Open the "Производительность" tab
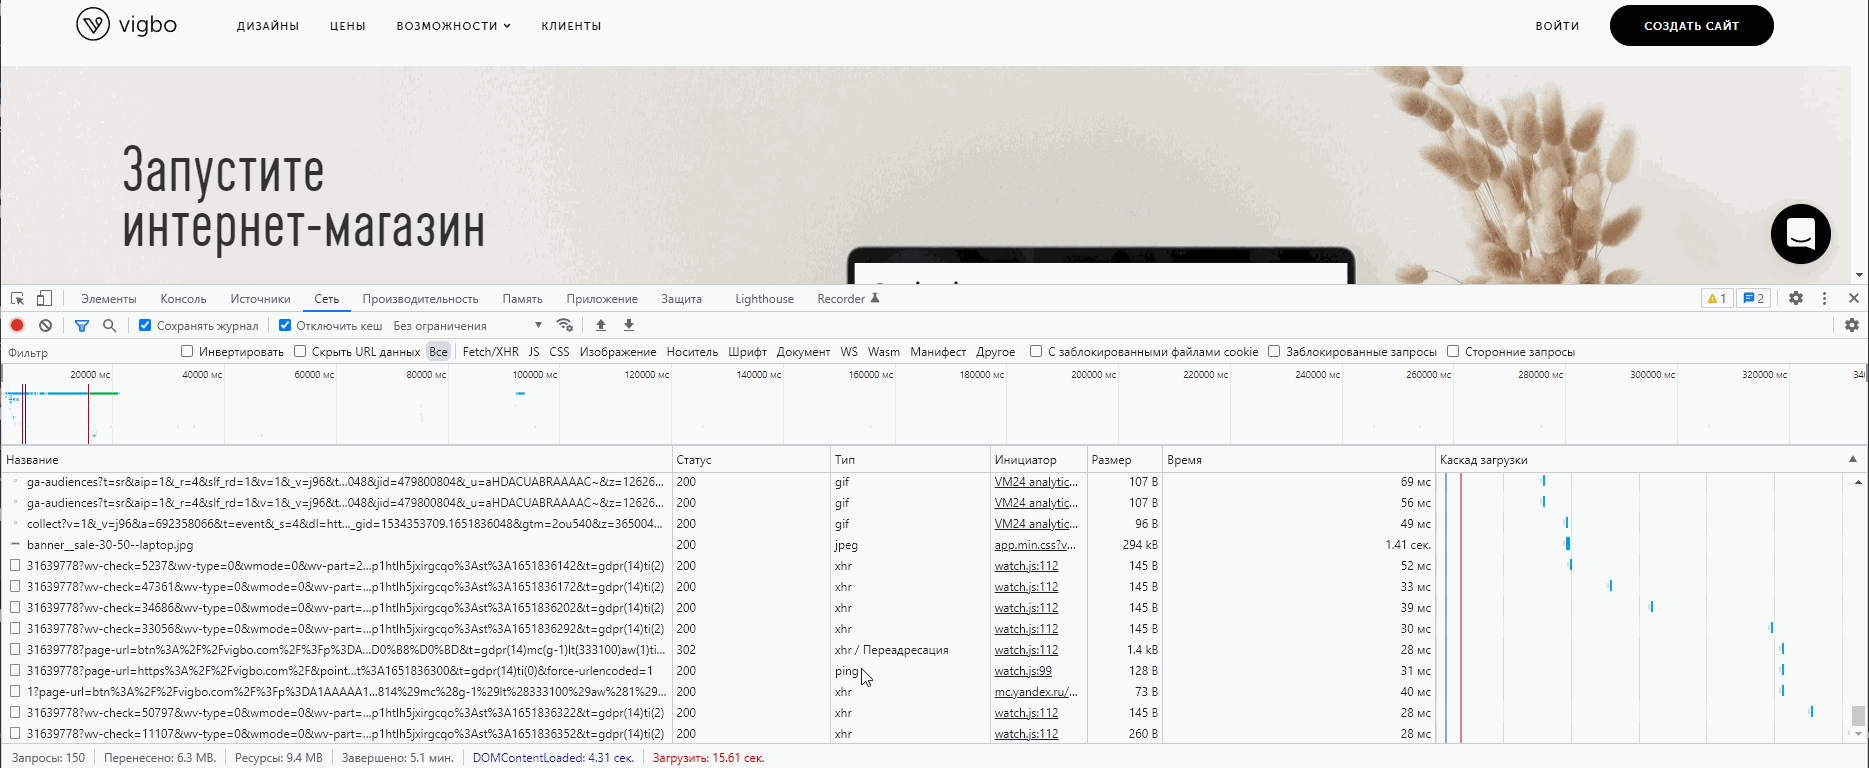The height and width of the screenshot is (768, 1869). [x=420, y=299]
